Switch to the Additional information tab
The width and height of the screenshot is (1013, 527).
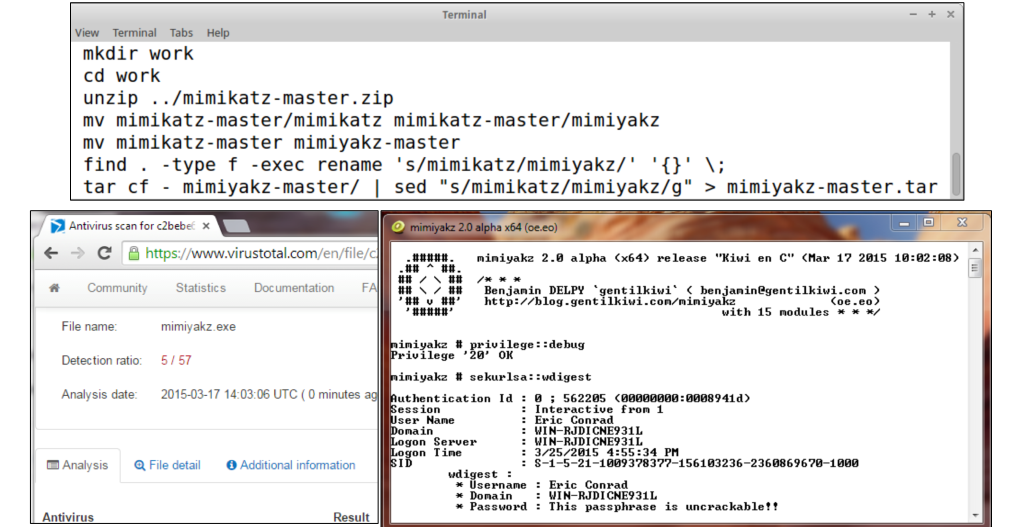click(291, 465)
